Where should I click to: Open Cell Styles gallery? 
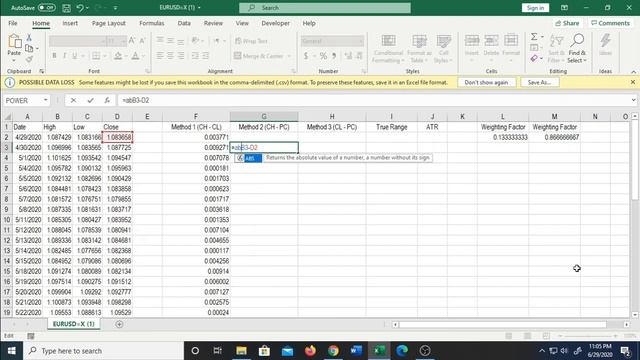[443, 48]
